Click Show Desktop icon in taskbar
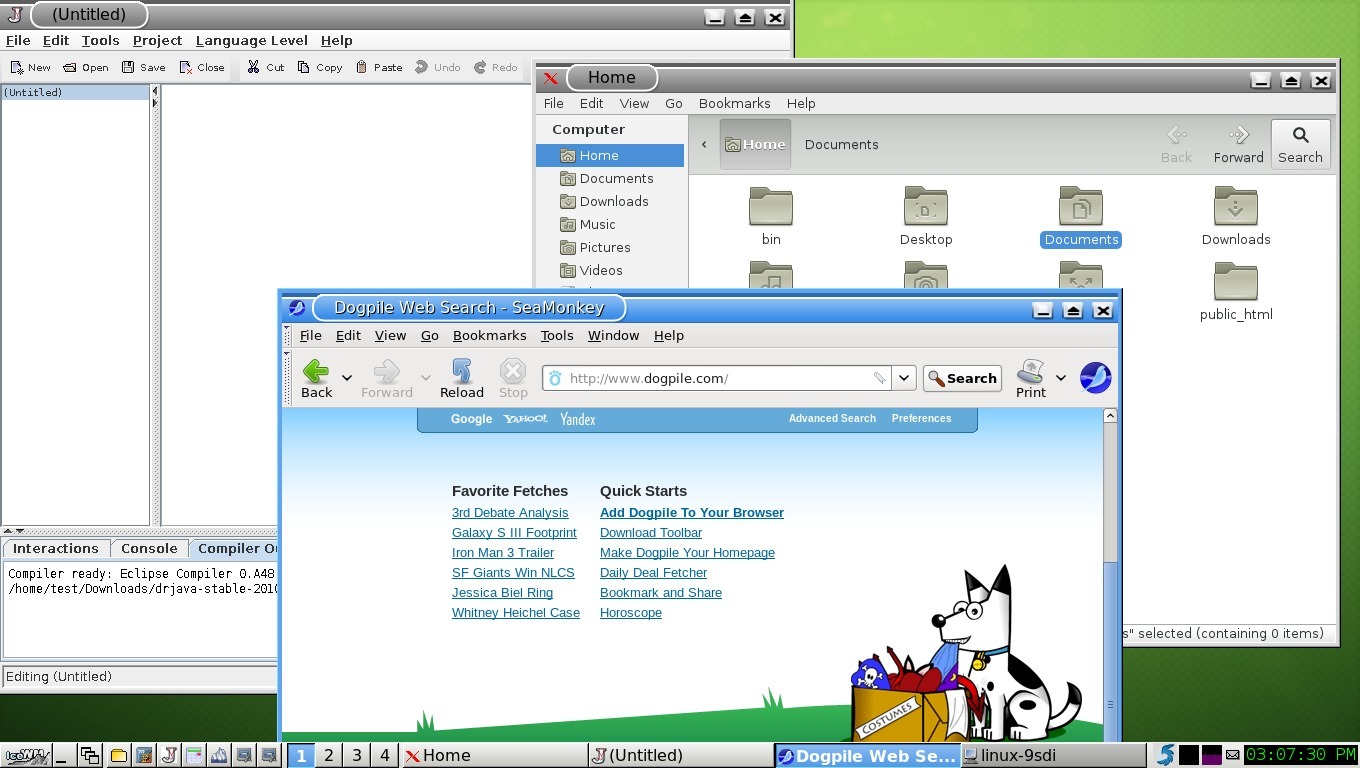The image size is (1360, 768). [x=65, y=755]
